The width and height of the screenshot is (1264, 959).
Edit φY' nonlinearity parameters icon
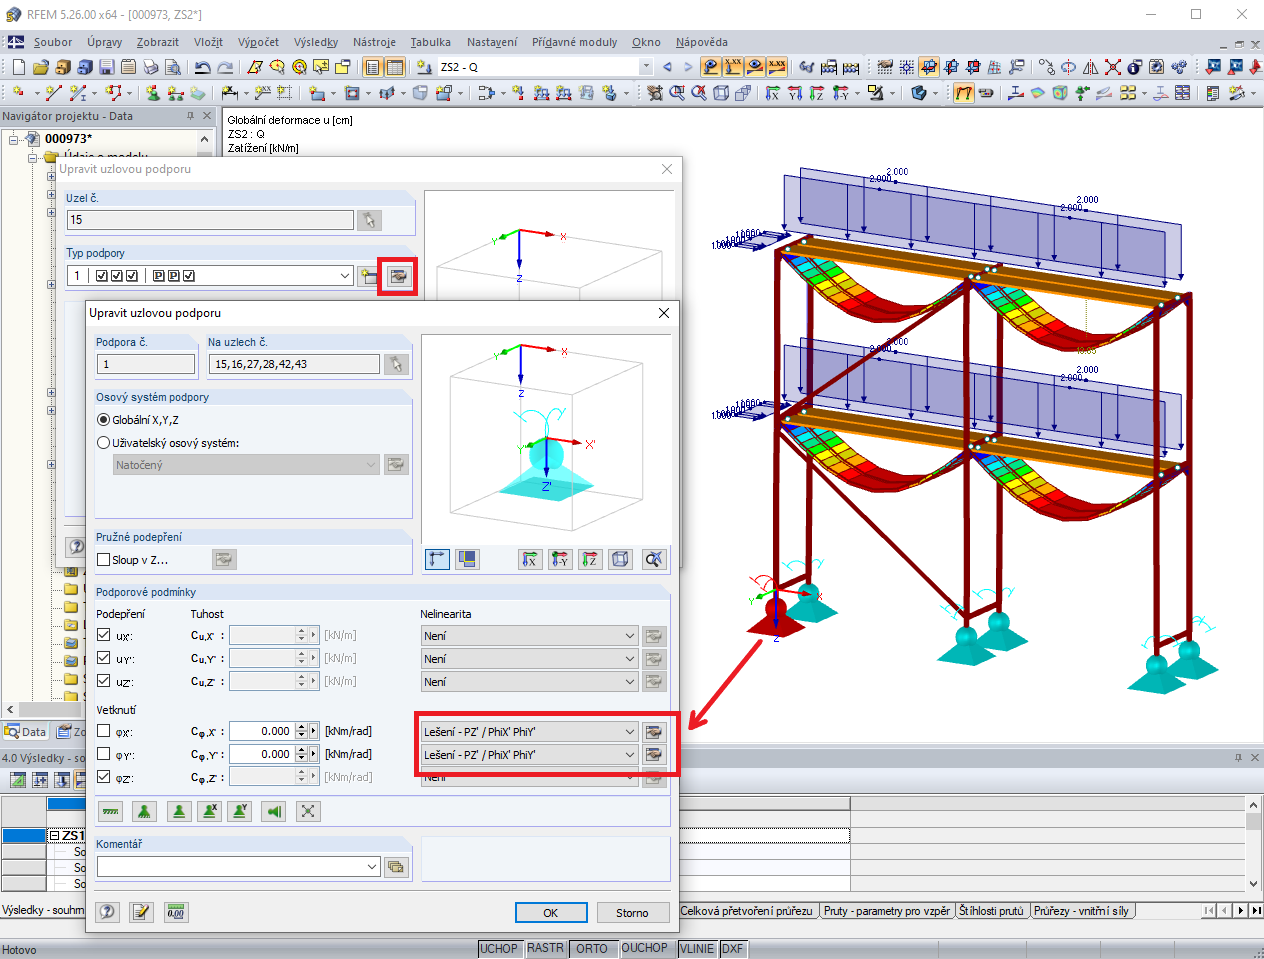click(x=654, y=755)
